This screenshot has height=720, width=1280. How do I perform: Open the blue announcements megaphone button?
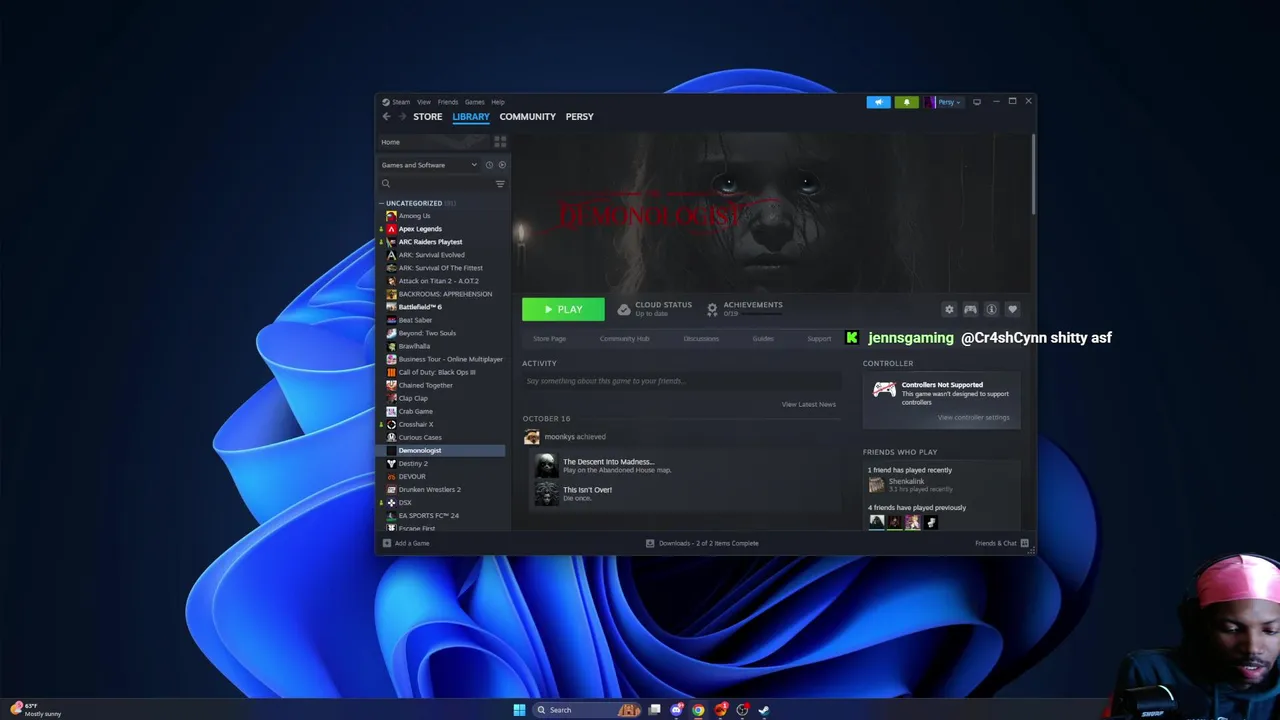[x=878, y=102]
